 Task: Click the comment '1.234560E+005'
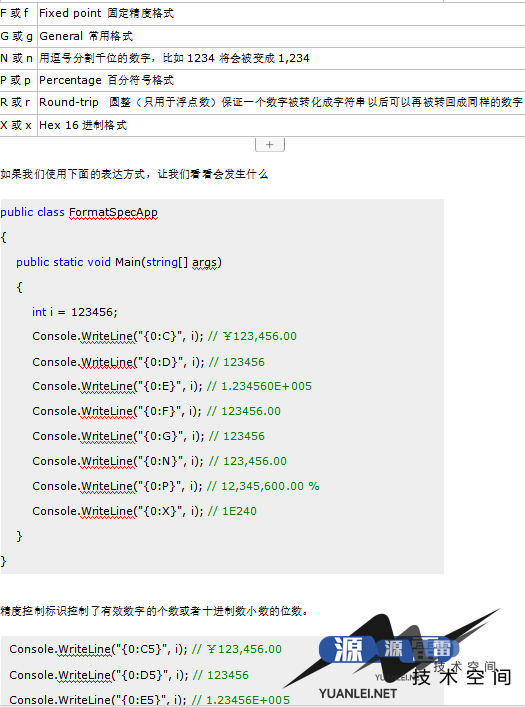[x=266, y=386]
